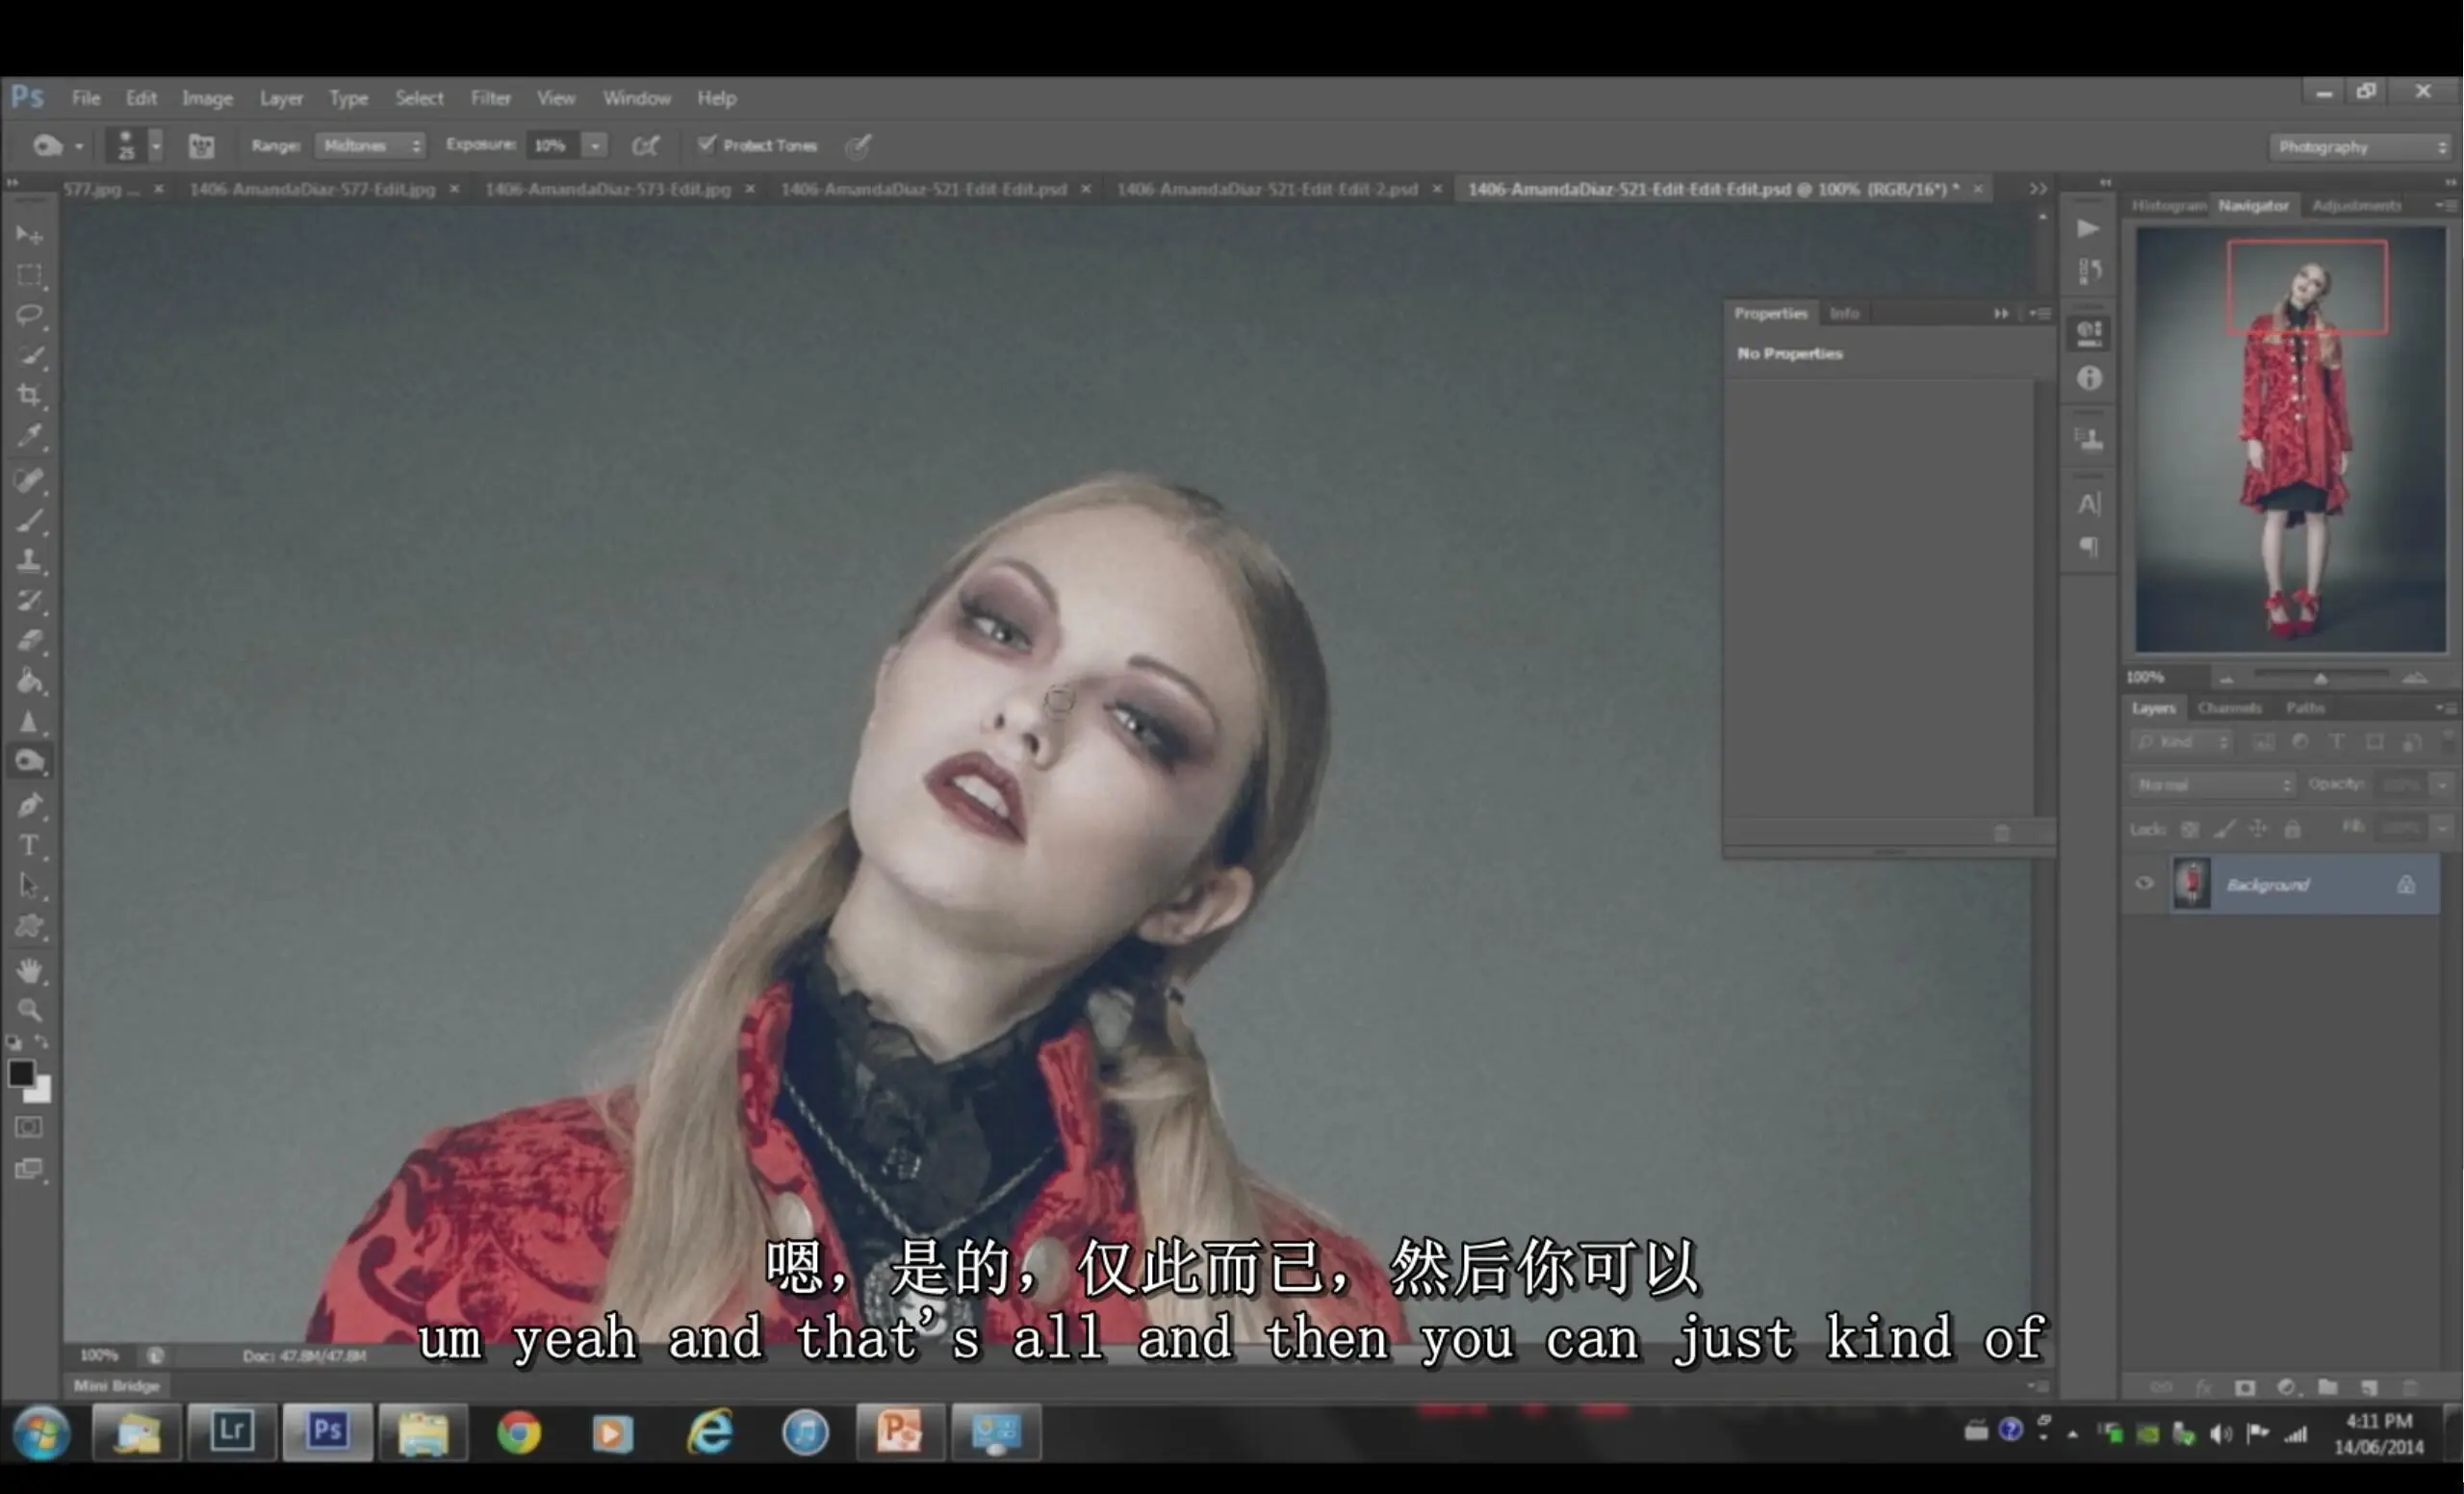Open the Image menu

(207, 98)
